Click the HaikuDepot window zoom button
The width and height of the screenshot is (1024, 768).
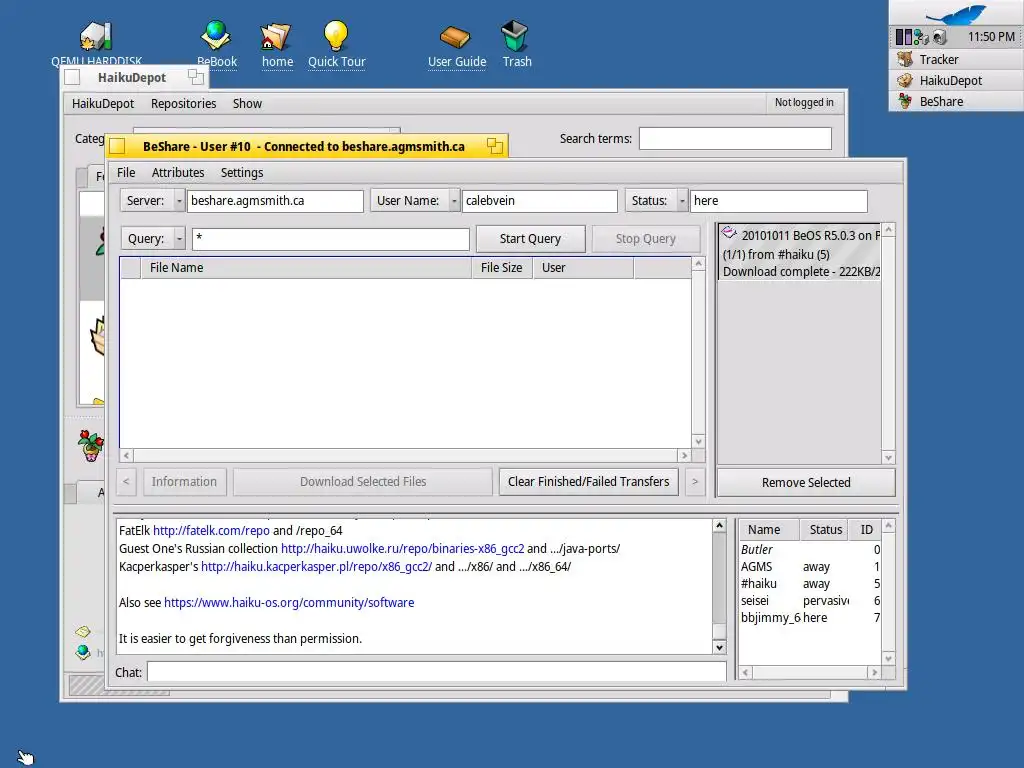195,77
